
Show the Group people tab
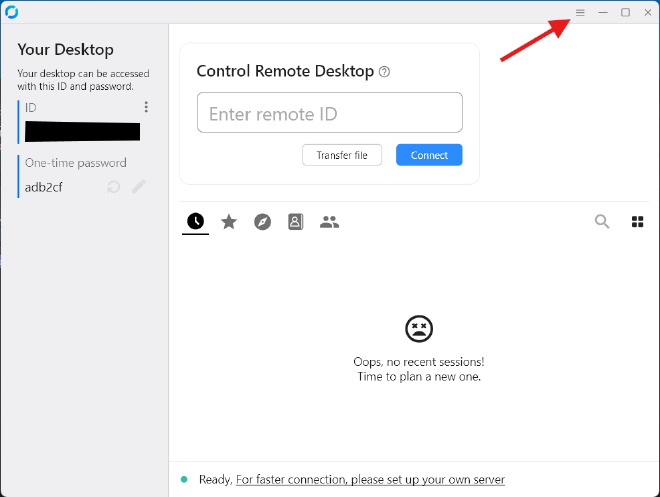[x=329, y=221]
